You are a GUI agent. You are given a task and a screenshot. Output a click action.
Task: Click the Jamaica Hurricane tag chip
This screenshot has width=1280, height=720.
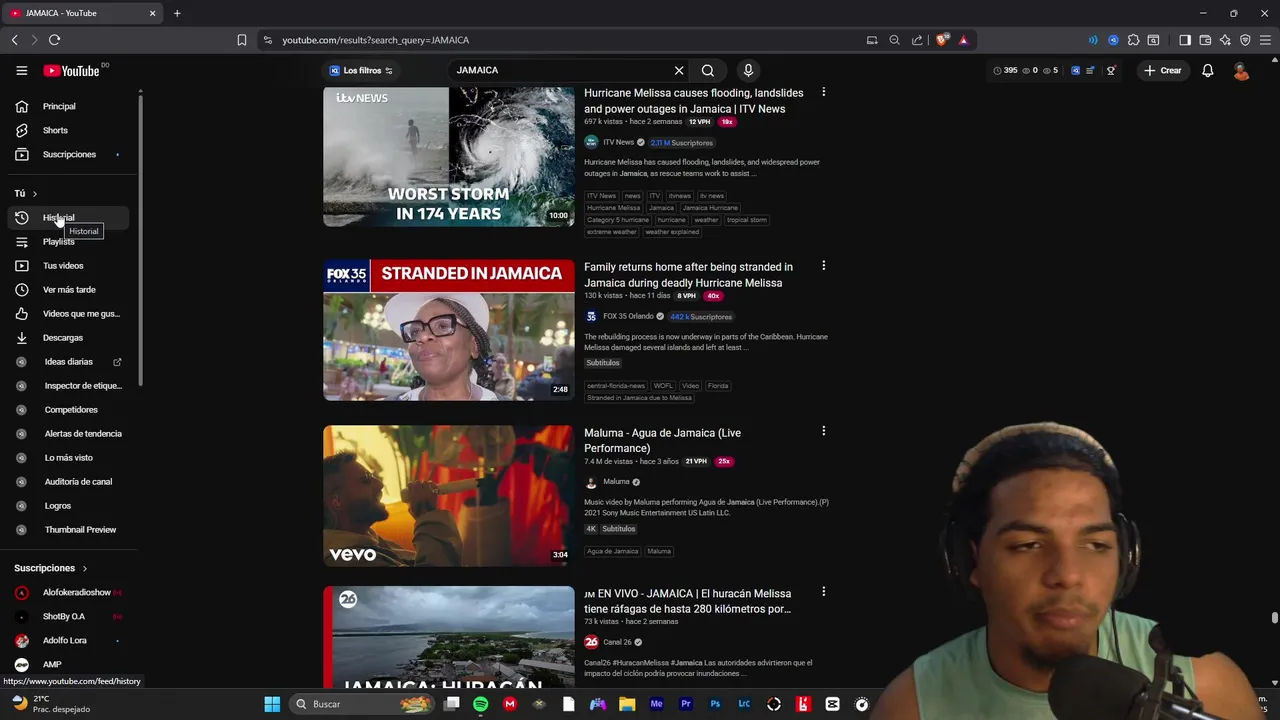pyautogui.click(x=710, y=208)
